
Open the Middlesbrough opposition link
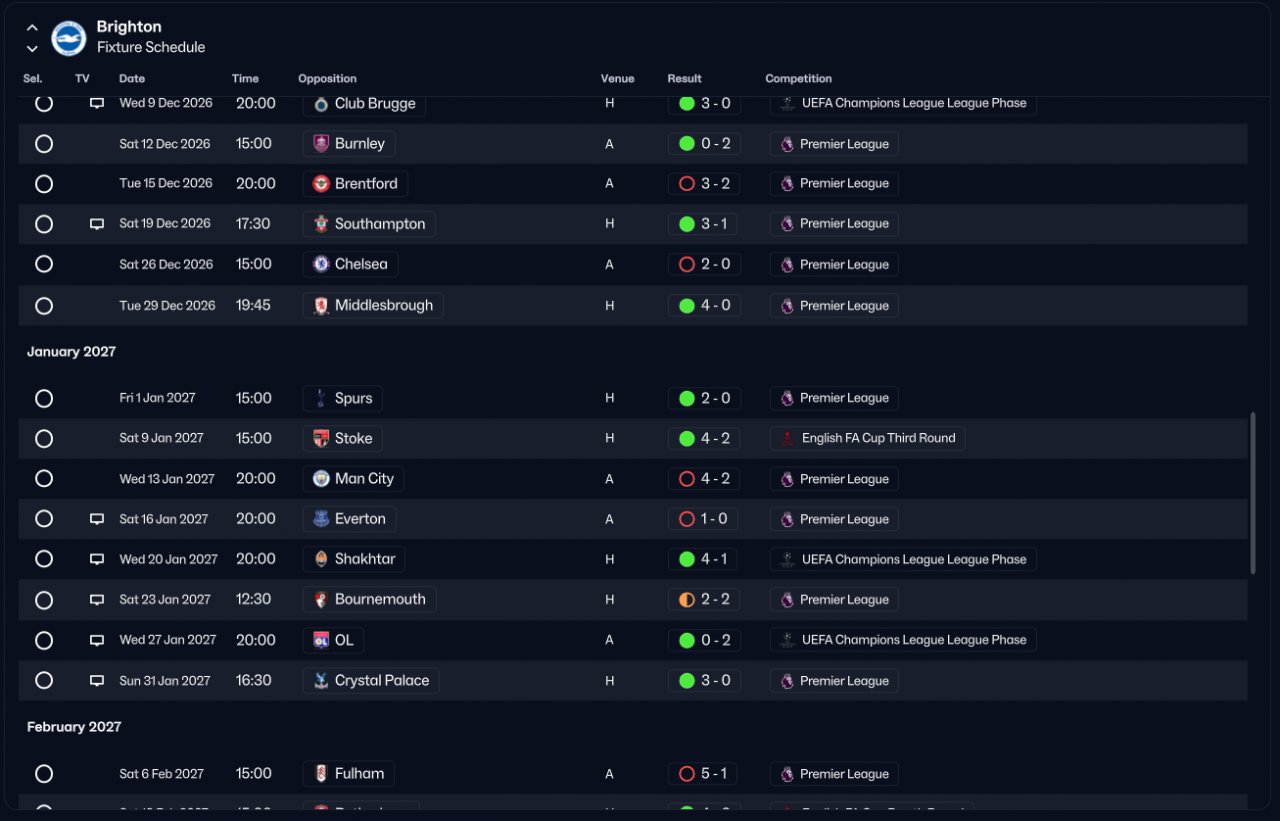(x=373, y=306)
